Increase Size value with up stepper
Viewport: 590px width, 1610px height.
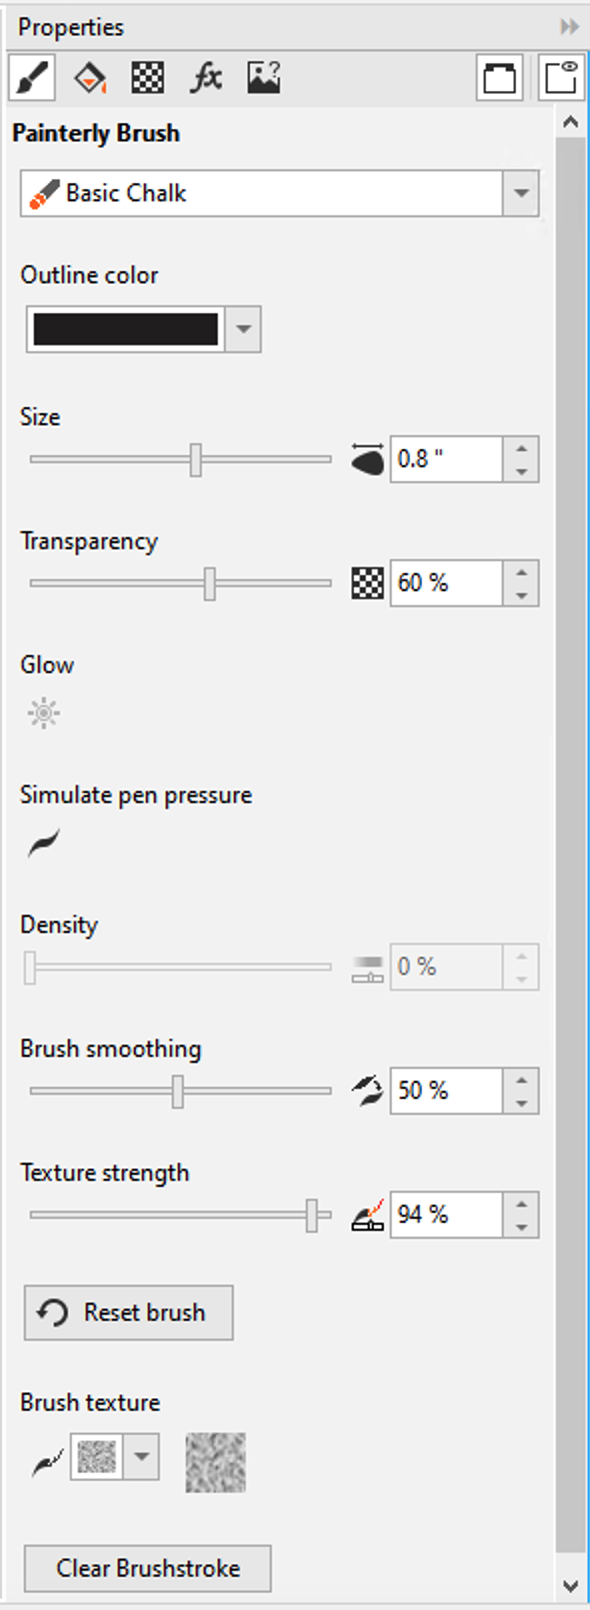521,448
